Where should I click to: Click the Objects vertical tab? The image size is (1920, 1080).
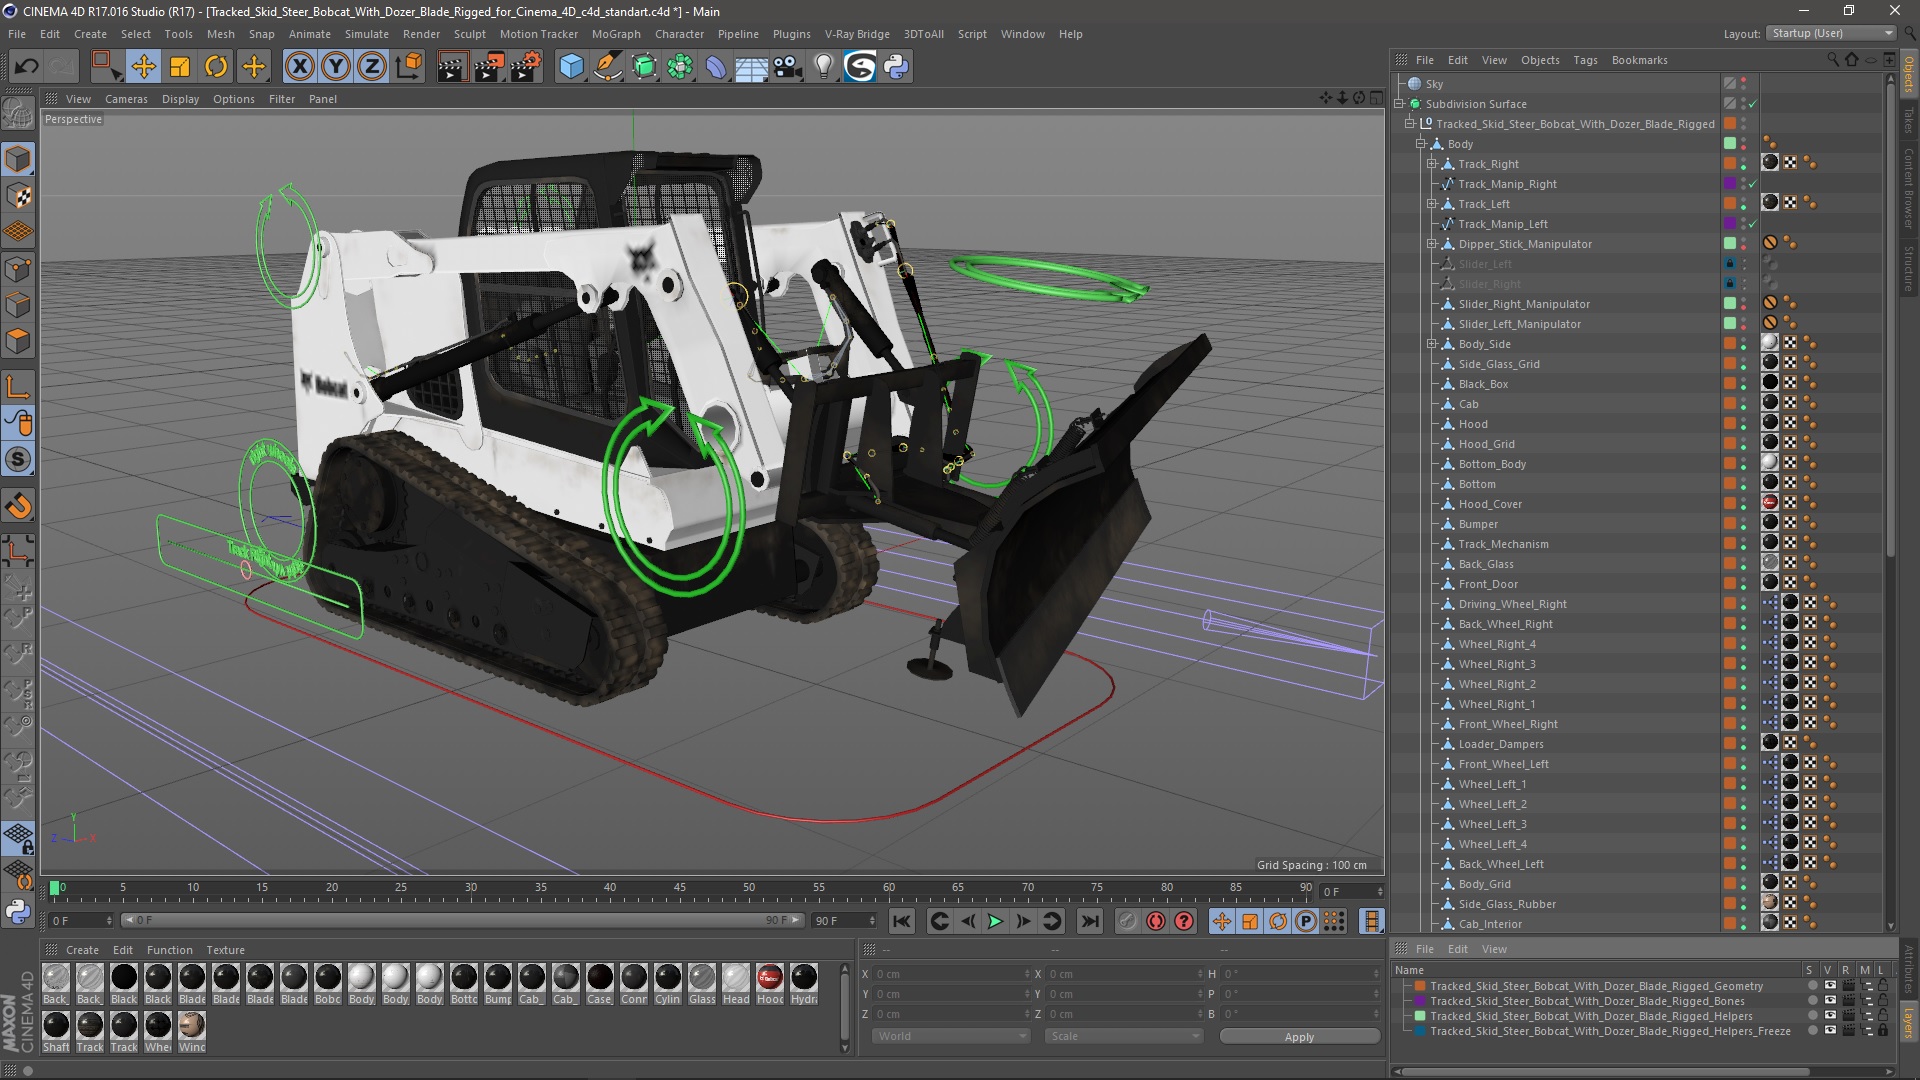1909,74
